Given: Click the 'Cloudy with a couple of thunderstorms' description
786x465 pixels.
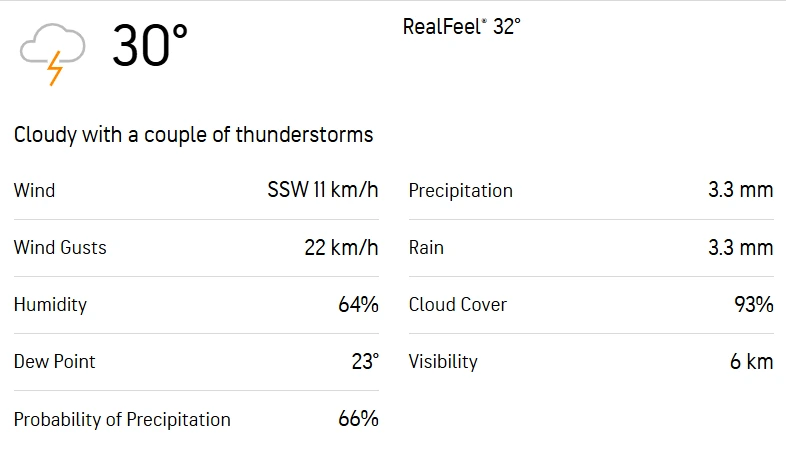Looking at the screenshot, I should (193, 134).
